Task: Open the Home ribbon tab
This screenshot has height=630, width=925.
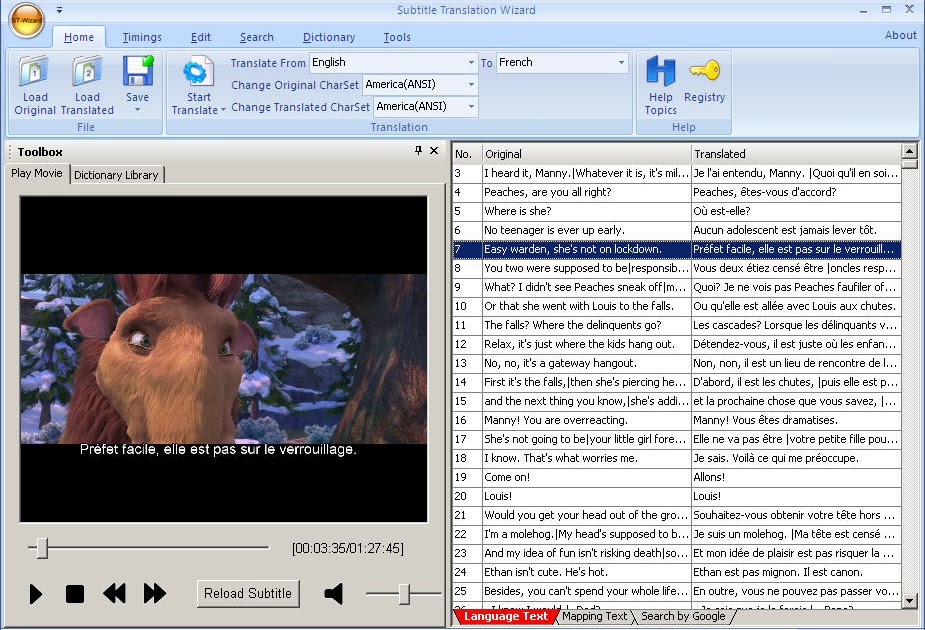Action: pyautogui.click(x=78, y=37)
